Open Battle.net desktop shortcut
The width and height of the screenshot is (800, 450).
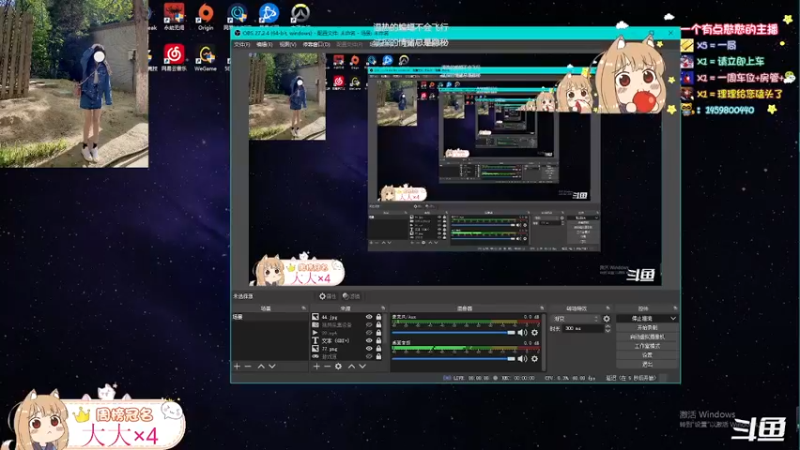(x=269, y=16)
